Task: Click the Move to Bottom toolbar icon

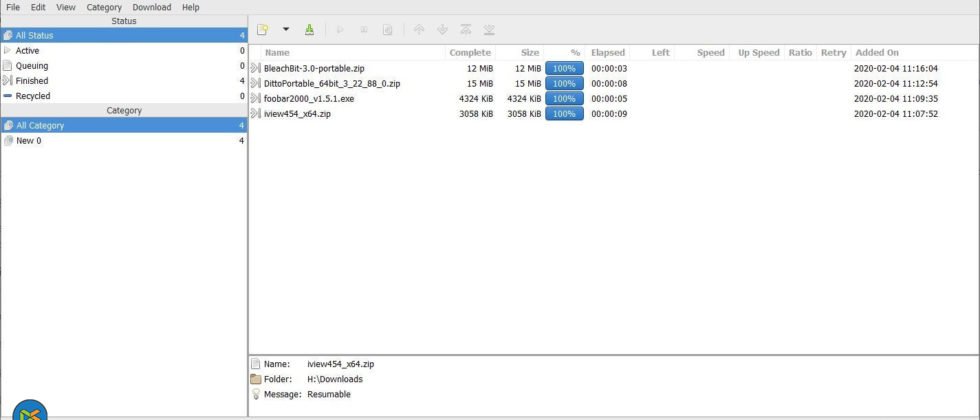Action: pos(489,29)
